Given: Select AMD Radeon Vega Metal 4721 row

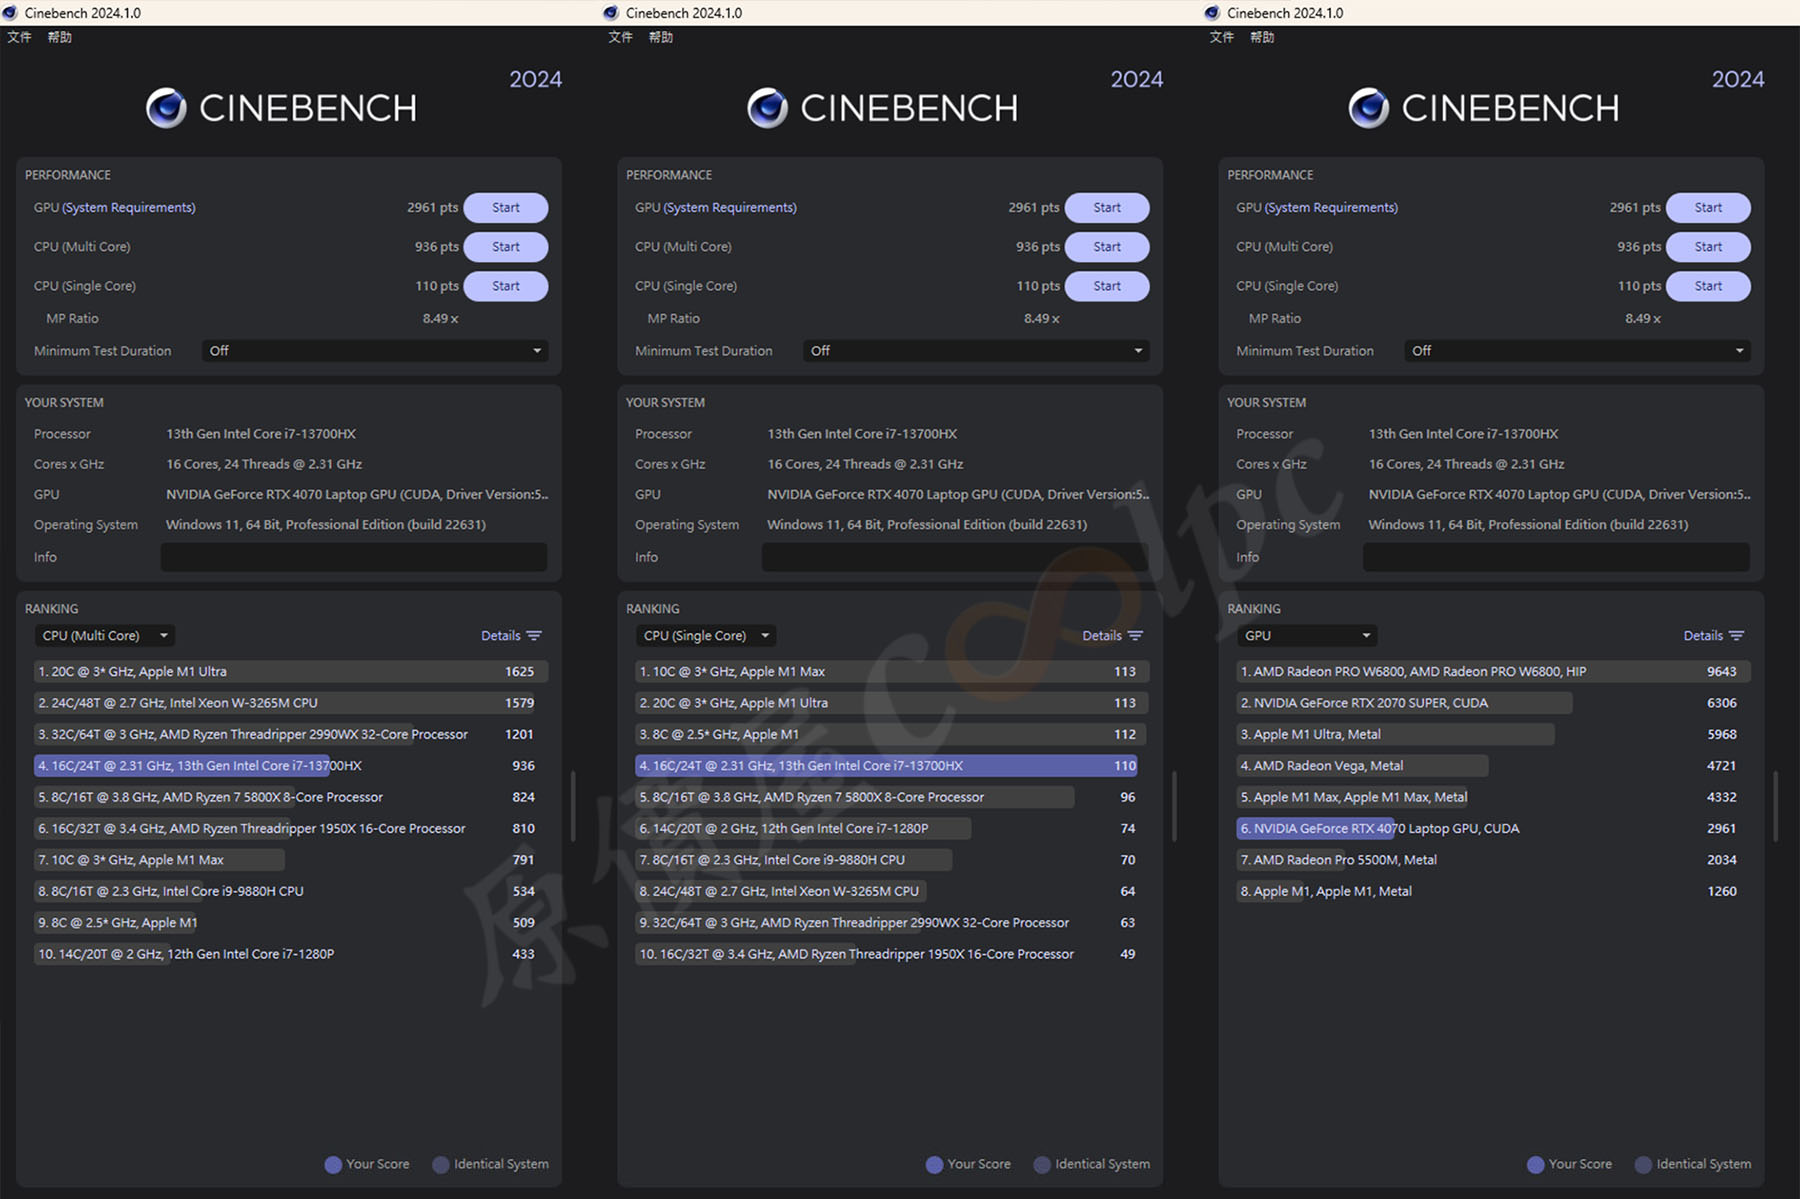Looking at the screenshot, I should point(1493,766).
